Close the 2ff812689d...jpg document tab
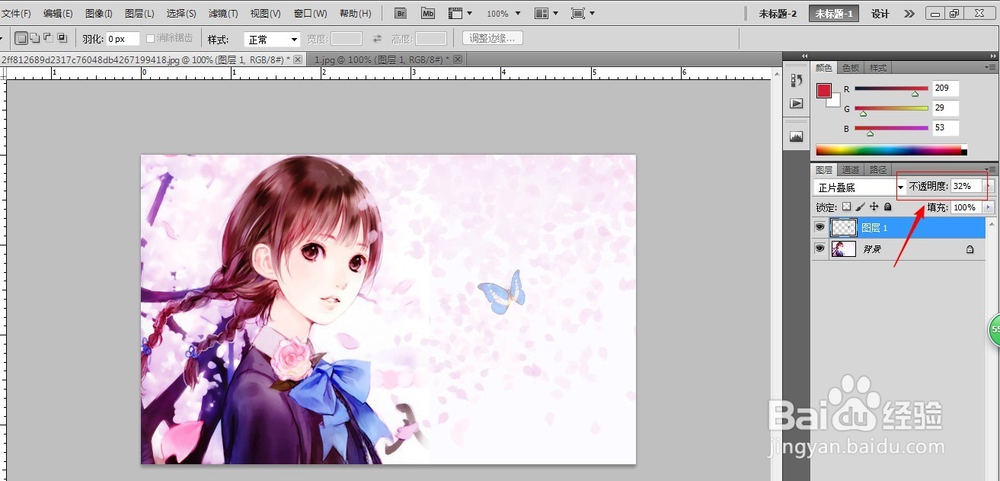Image resolution: width=1000 pixels, height=481 pixels. [298, 59]
